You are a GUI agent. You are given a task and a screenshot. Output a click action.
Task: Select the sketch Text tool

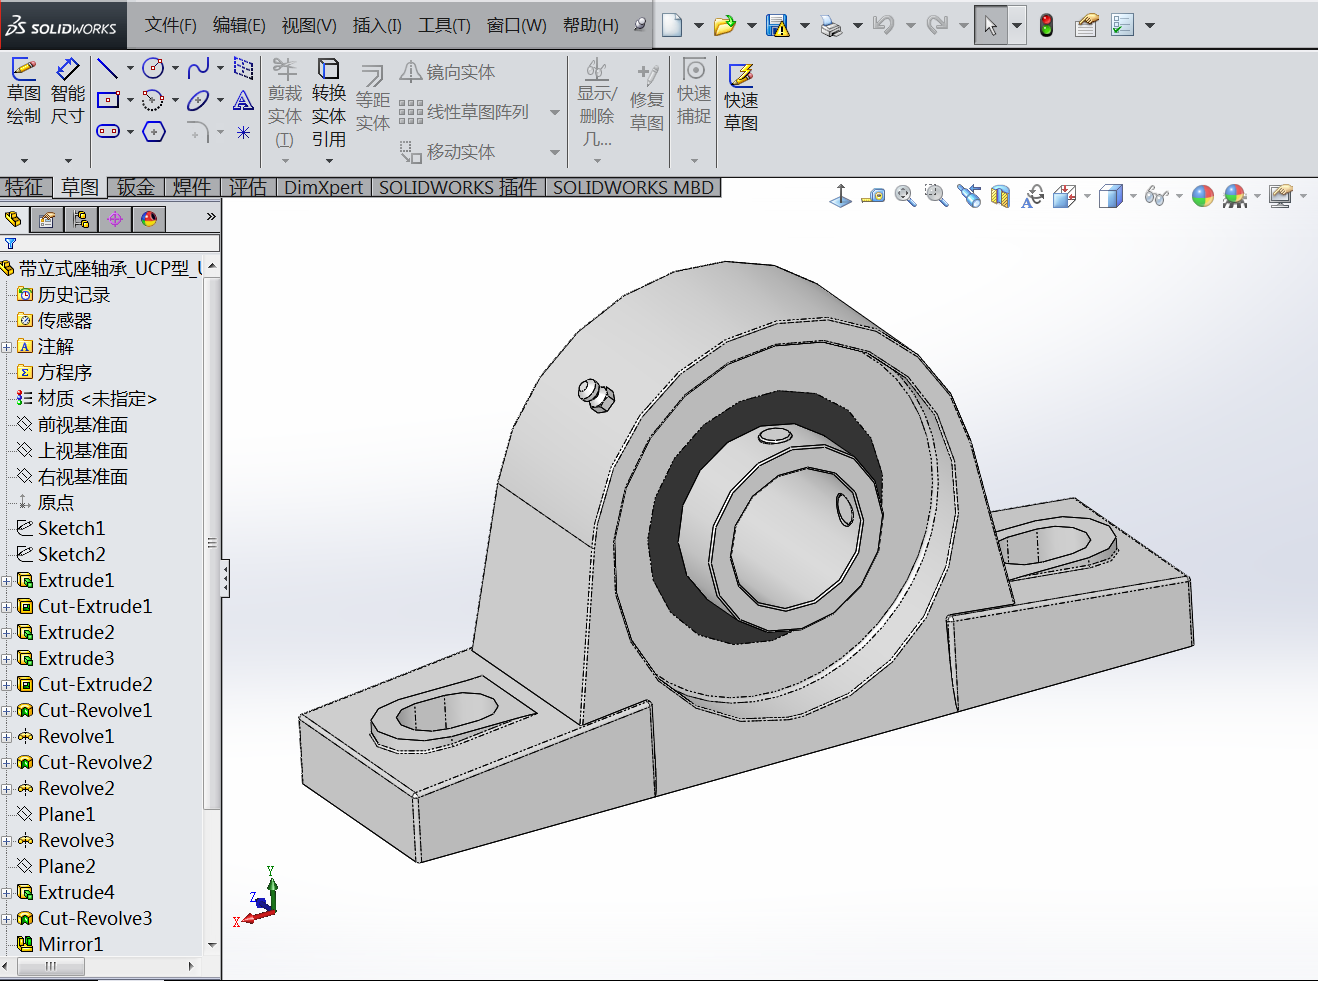click(x=243, y=100)
